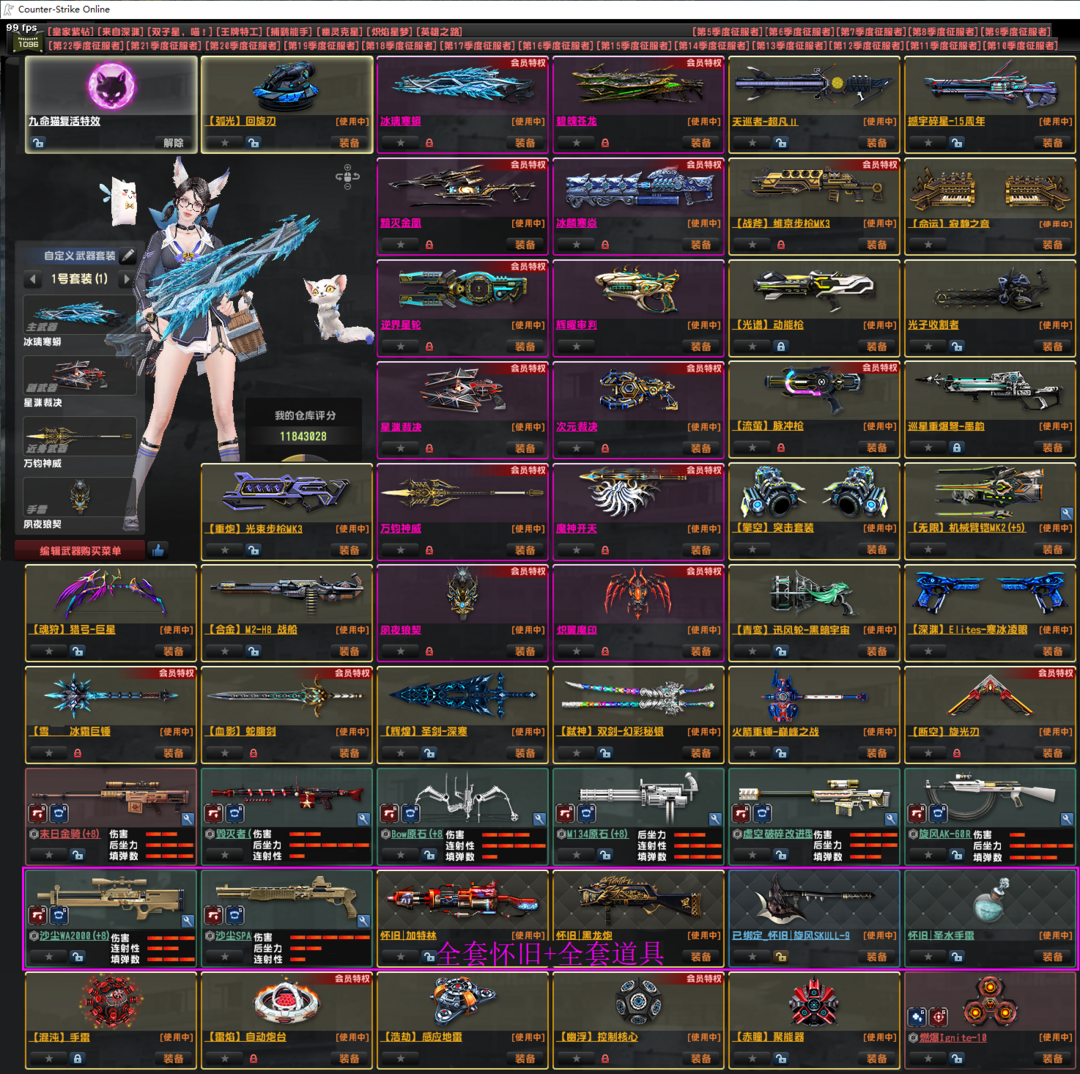Click the blue paint icon on 毁灭者 card
Viewport: 1080px width, 1074px height.
point(235,814)
